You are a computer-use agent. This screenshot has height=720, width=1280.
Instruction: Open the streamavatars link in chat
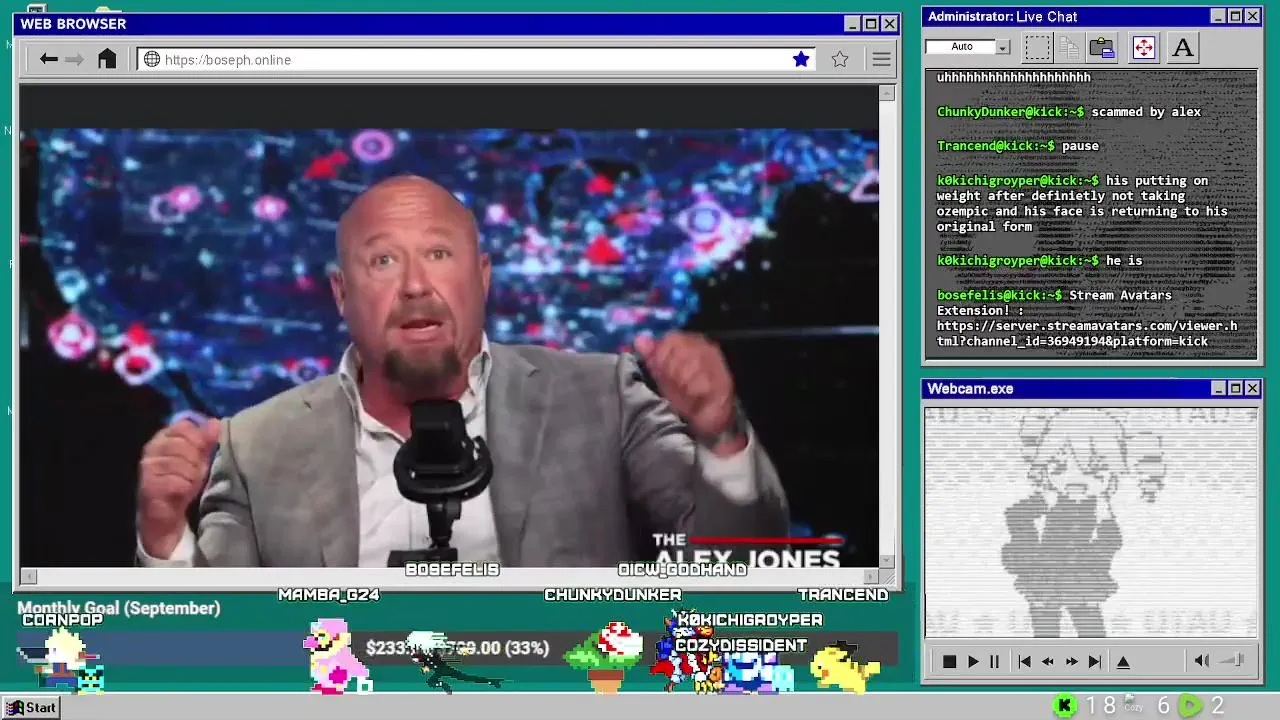click(1087, 333)
